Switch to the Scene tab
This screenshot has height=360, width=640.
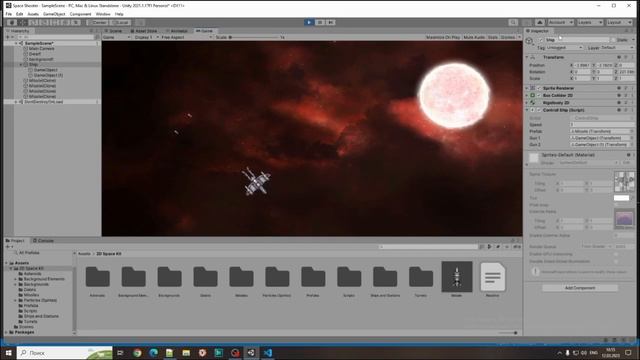113,31
